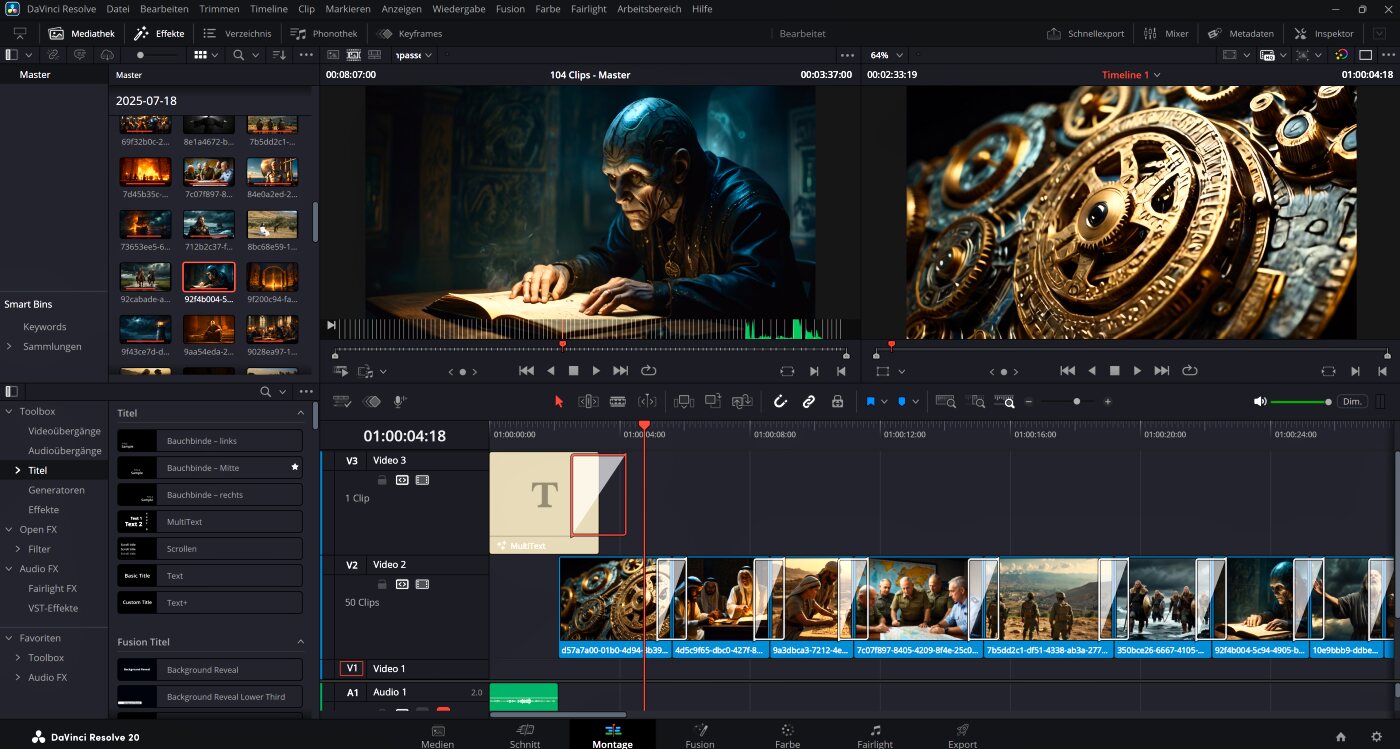1400x749 pixels.
Task: Click the blue flag icon
Action: pyautogui.click(x=870, y=401)
